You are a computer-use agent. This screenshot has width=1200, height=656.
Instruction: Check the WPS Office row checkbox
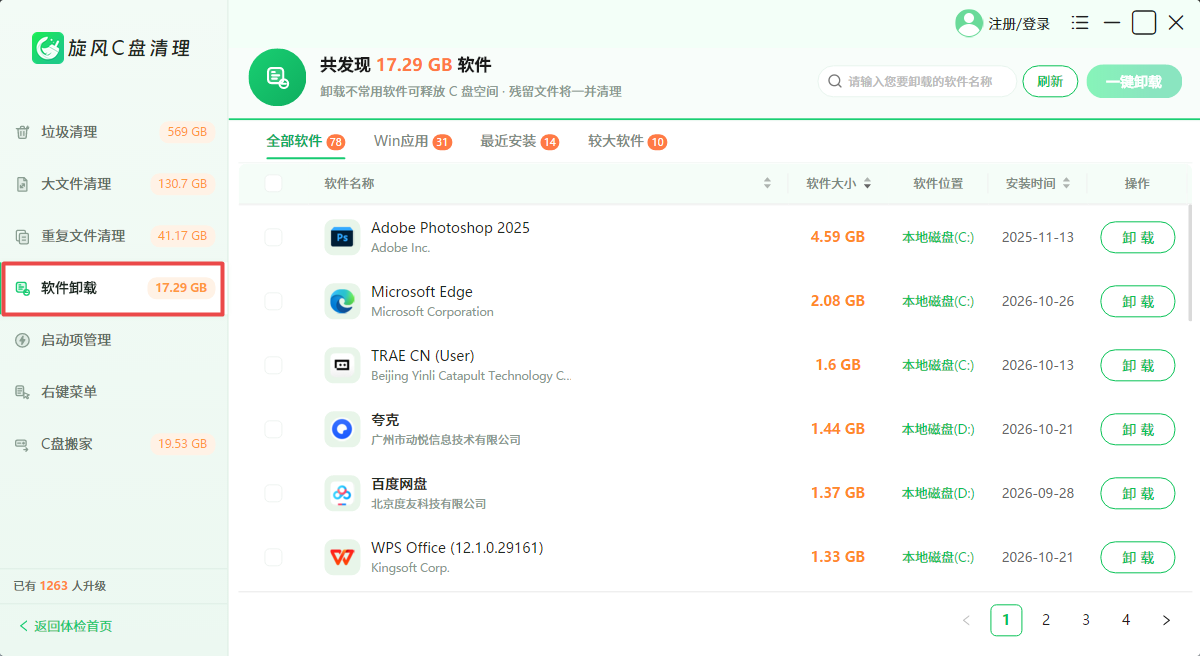click(273, 557)
